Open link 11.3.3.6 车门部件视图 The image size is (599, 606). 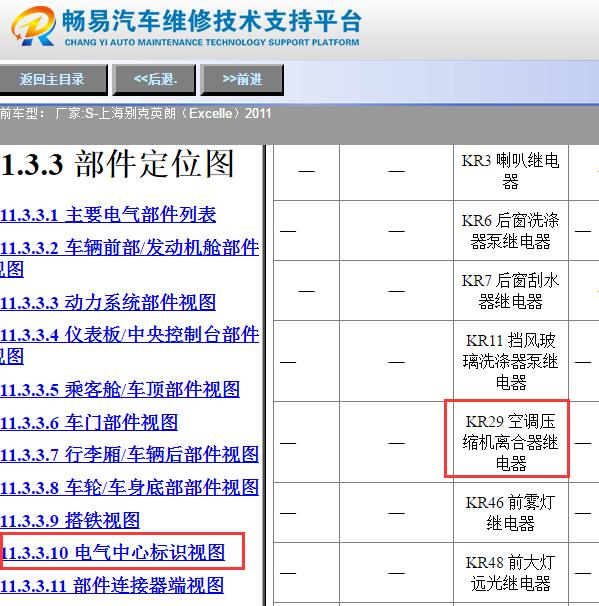[x=89, y=422]
